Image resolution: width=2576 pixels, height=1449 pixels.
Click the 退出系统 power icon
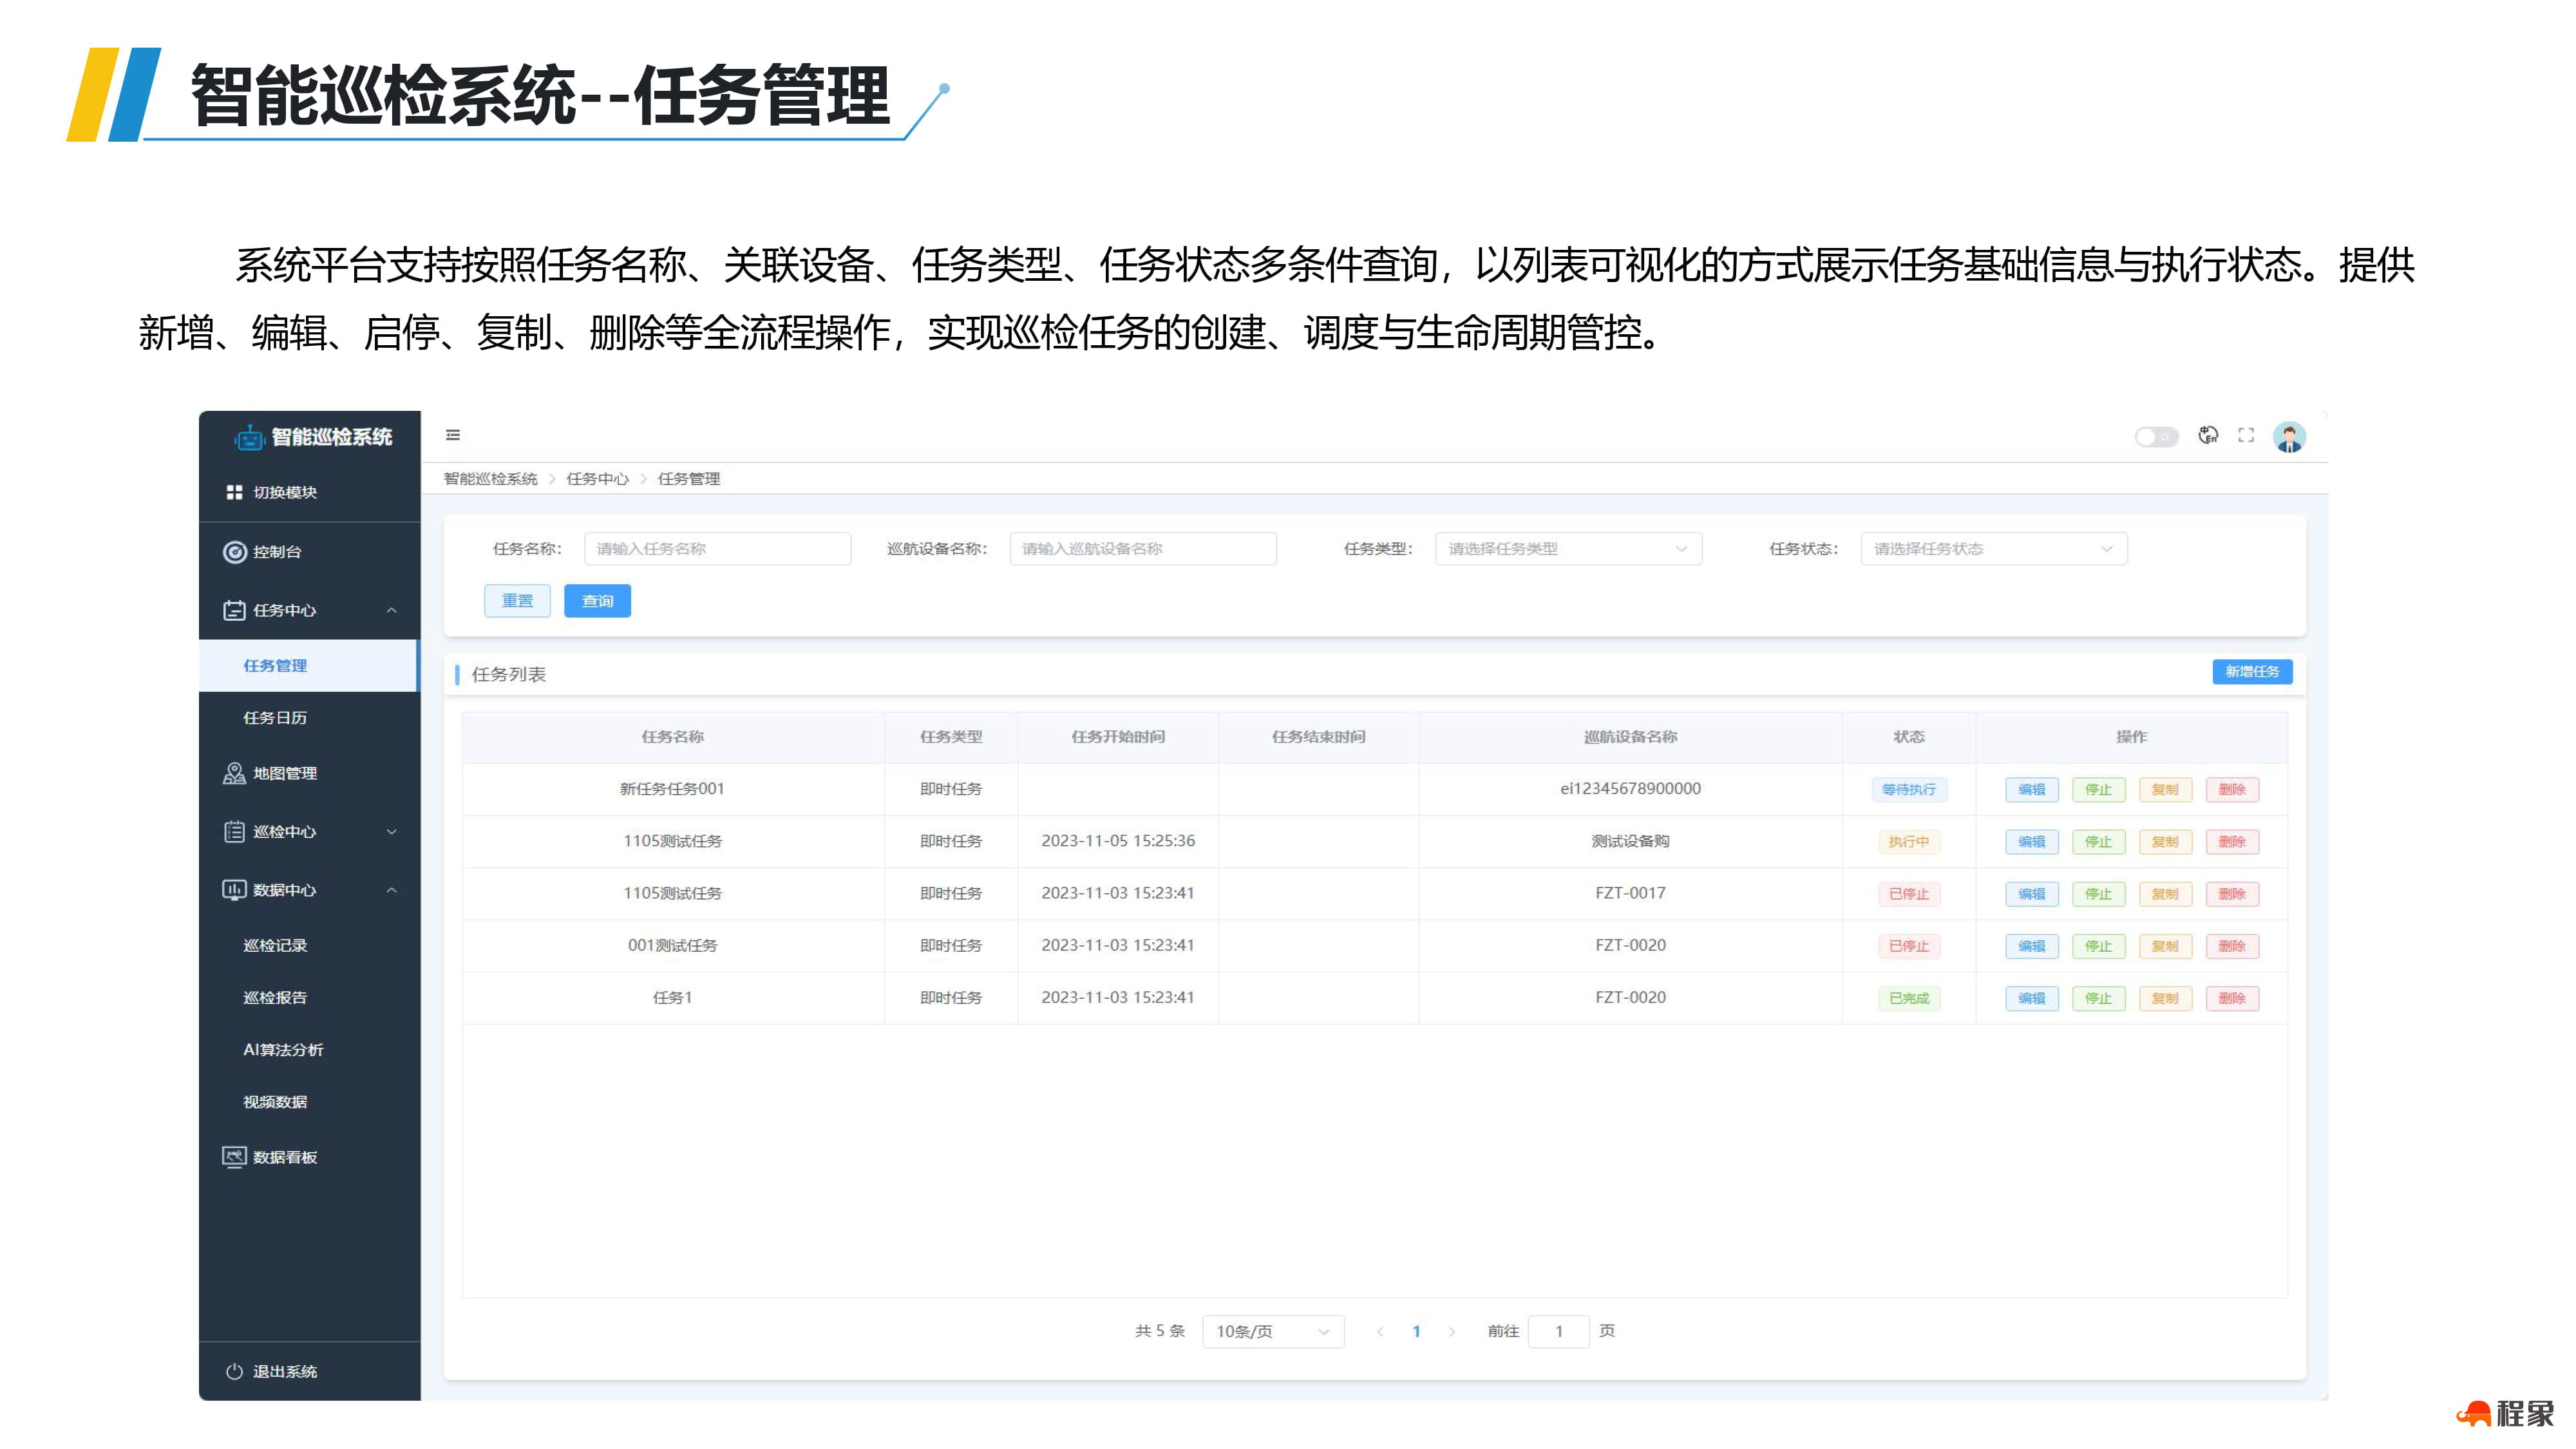coord(234,1371)
